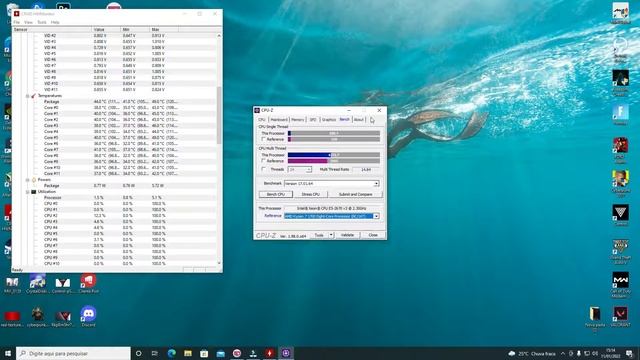Click the Value column header in HWMonitor
Image resolution: width=640 pixels, height=360 pixels.
pos(106,29)
